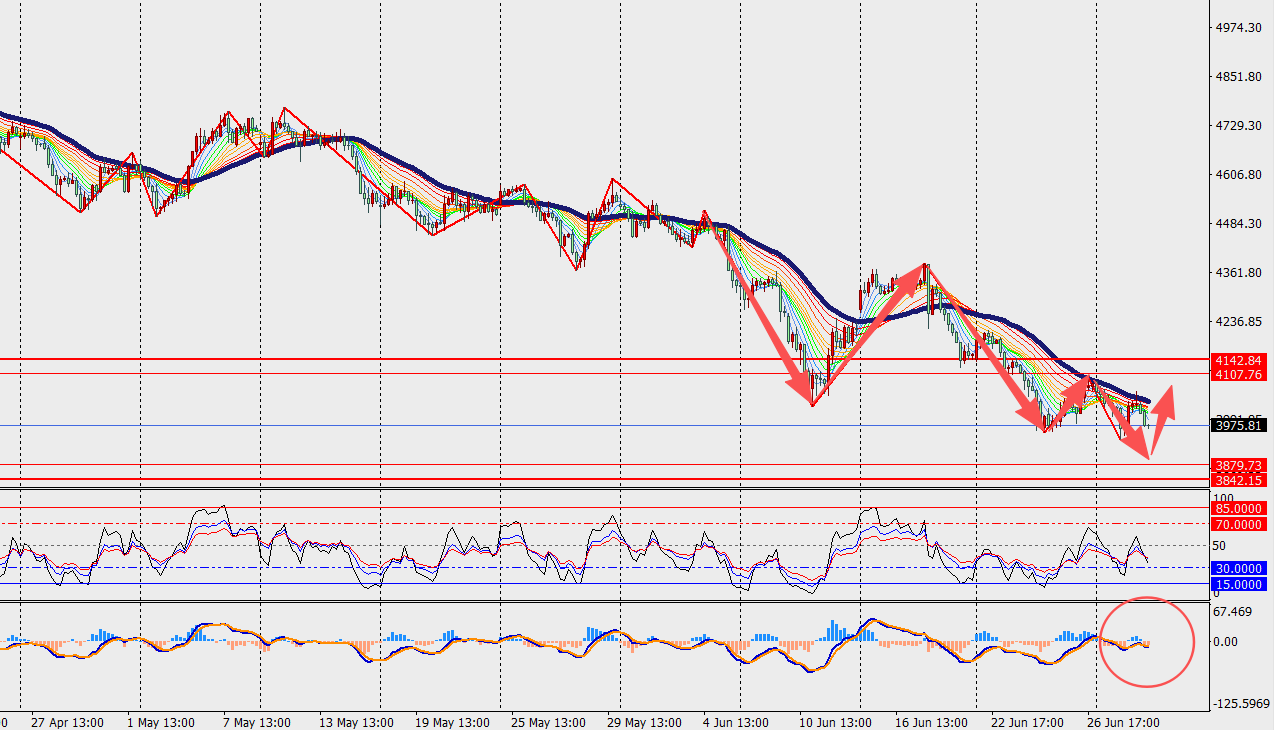Click inside the red circle on histogram
The height and width of the screenshot is (730, 1274).
1147,642
